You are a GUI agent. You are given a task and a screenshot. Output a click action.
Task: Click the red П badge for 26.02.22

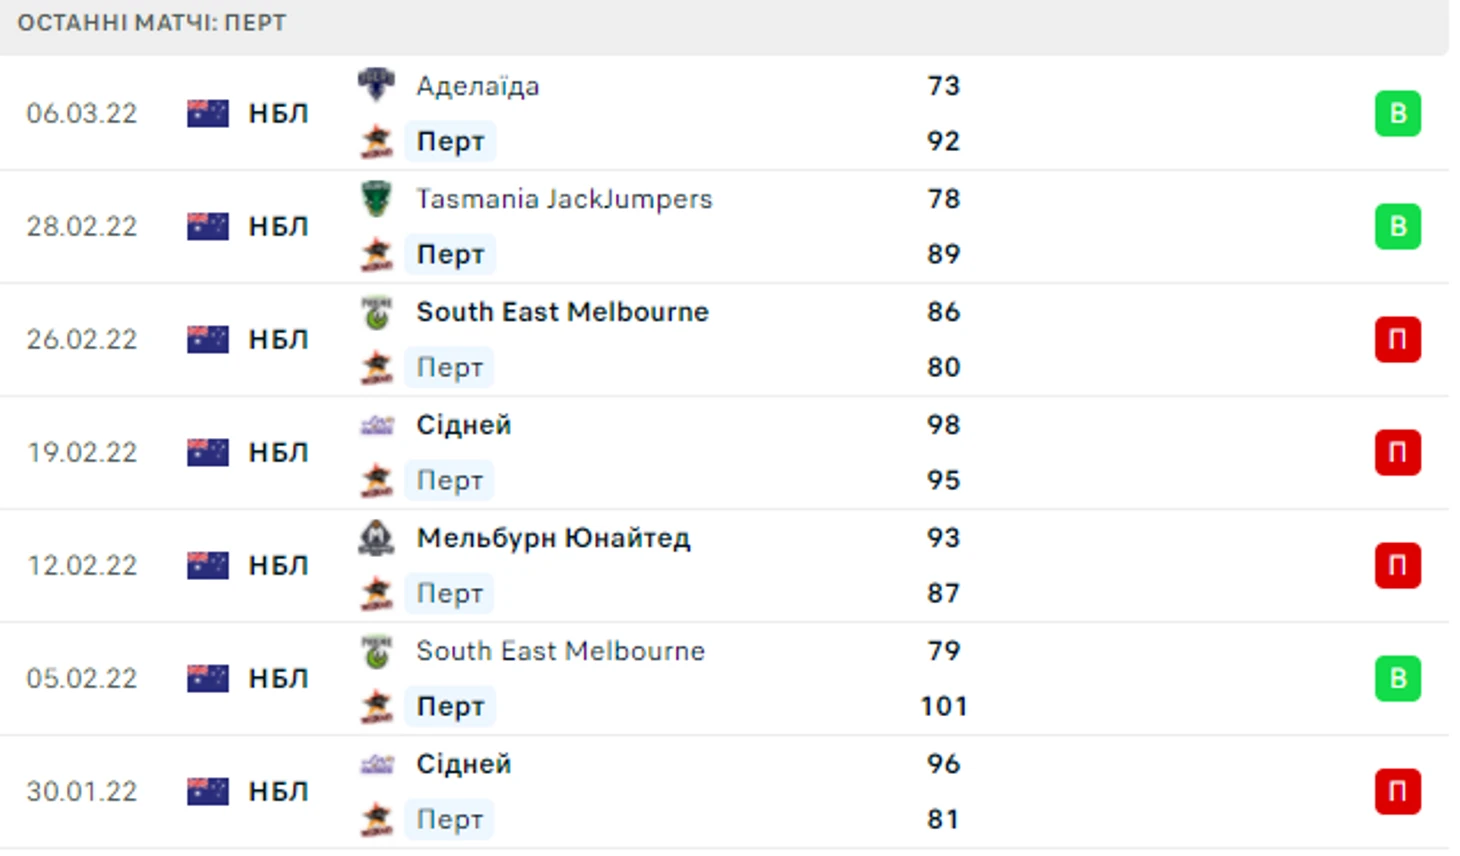coord(1397,339)
